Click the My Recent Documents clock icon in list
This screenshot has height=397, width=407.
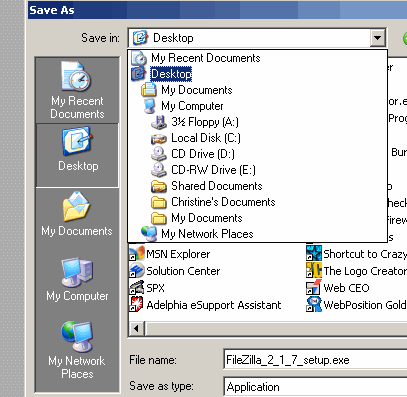pyautogui.click(x=139, y=58)
